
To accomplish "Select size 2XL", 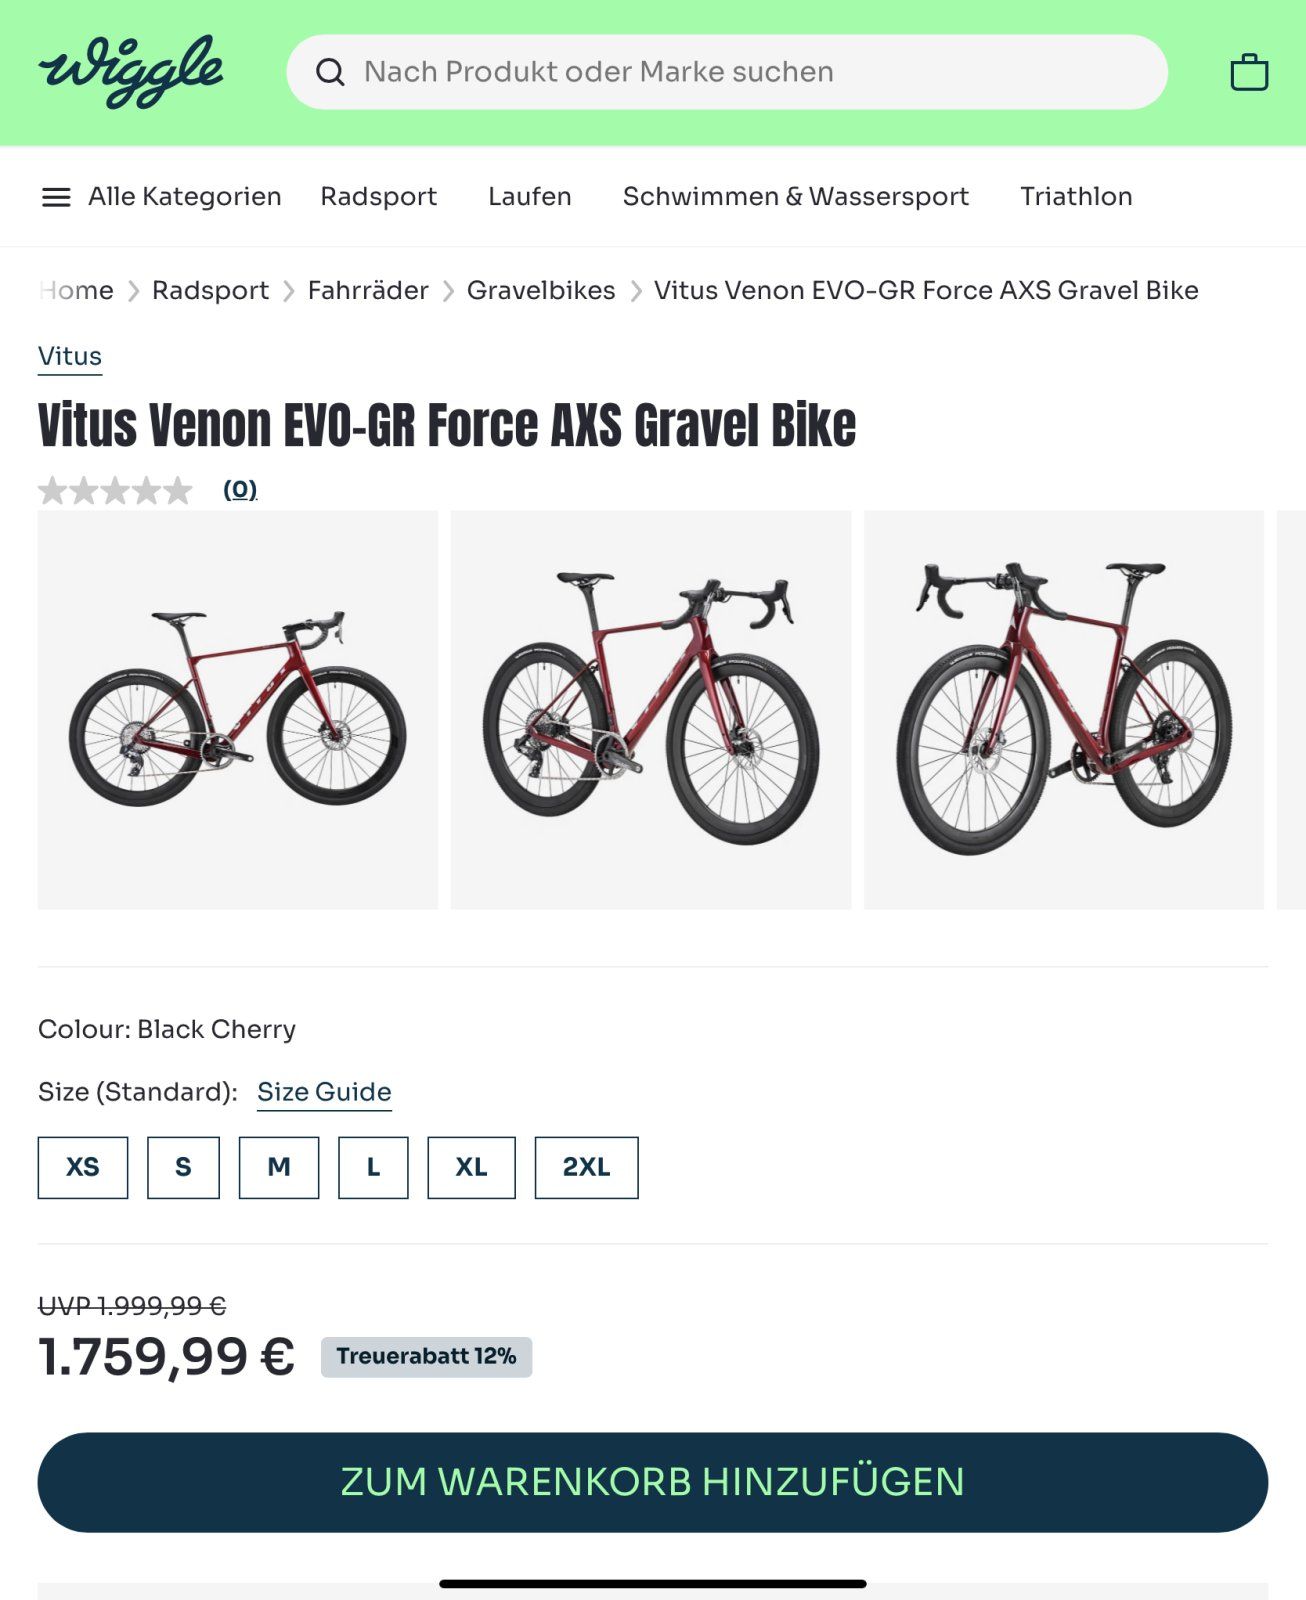I will point(586,1167).
